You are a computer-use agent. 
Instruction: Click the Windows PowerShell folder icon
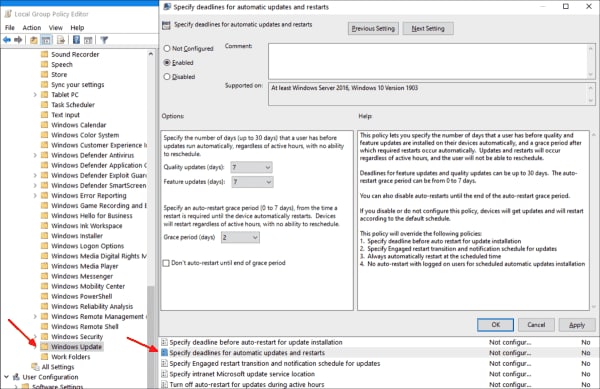[x=44, y=296]
